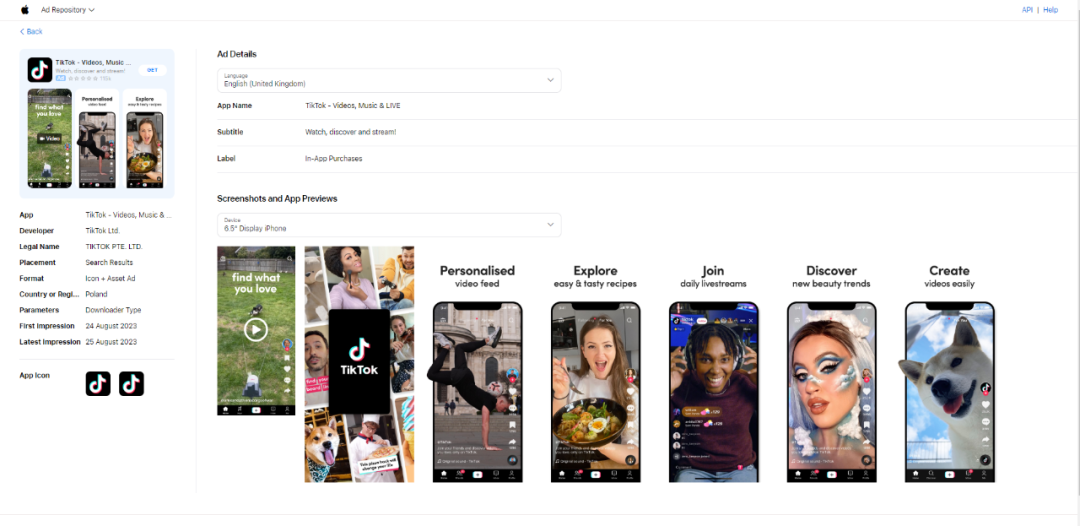Click the second TikTok app icon under App Icon
1080x526 pixels.
132,383
